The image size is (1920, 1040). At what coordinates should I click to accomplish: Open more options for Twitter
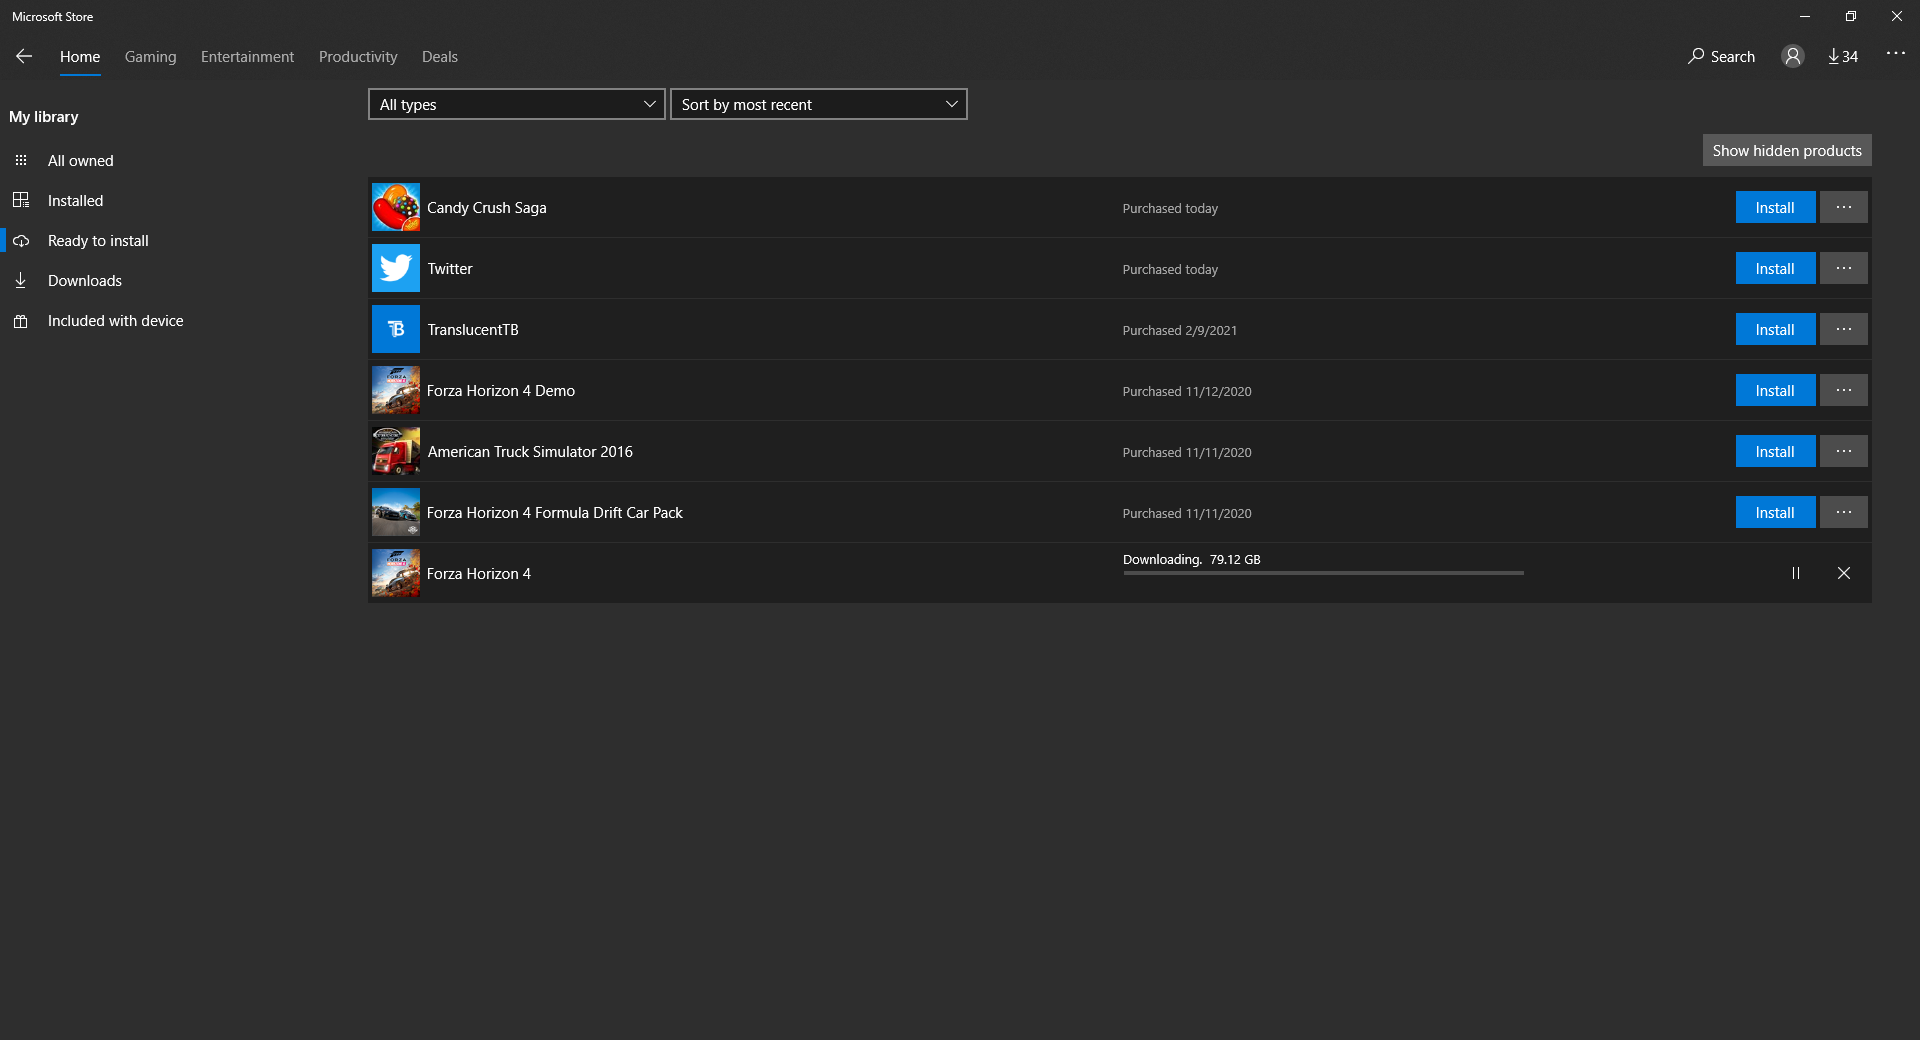click(x=1844, y=268)
